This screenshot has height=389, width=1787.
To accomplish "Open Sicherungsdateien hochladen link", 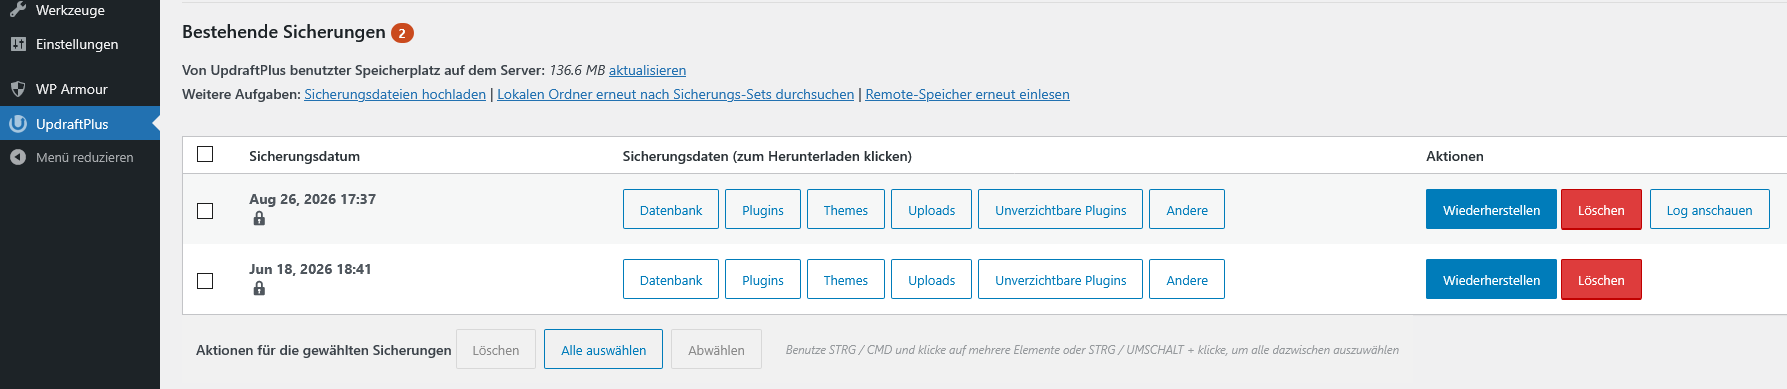I will click(x=395, y=94).
